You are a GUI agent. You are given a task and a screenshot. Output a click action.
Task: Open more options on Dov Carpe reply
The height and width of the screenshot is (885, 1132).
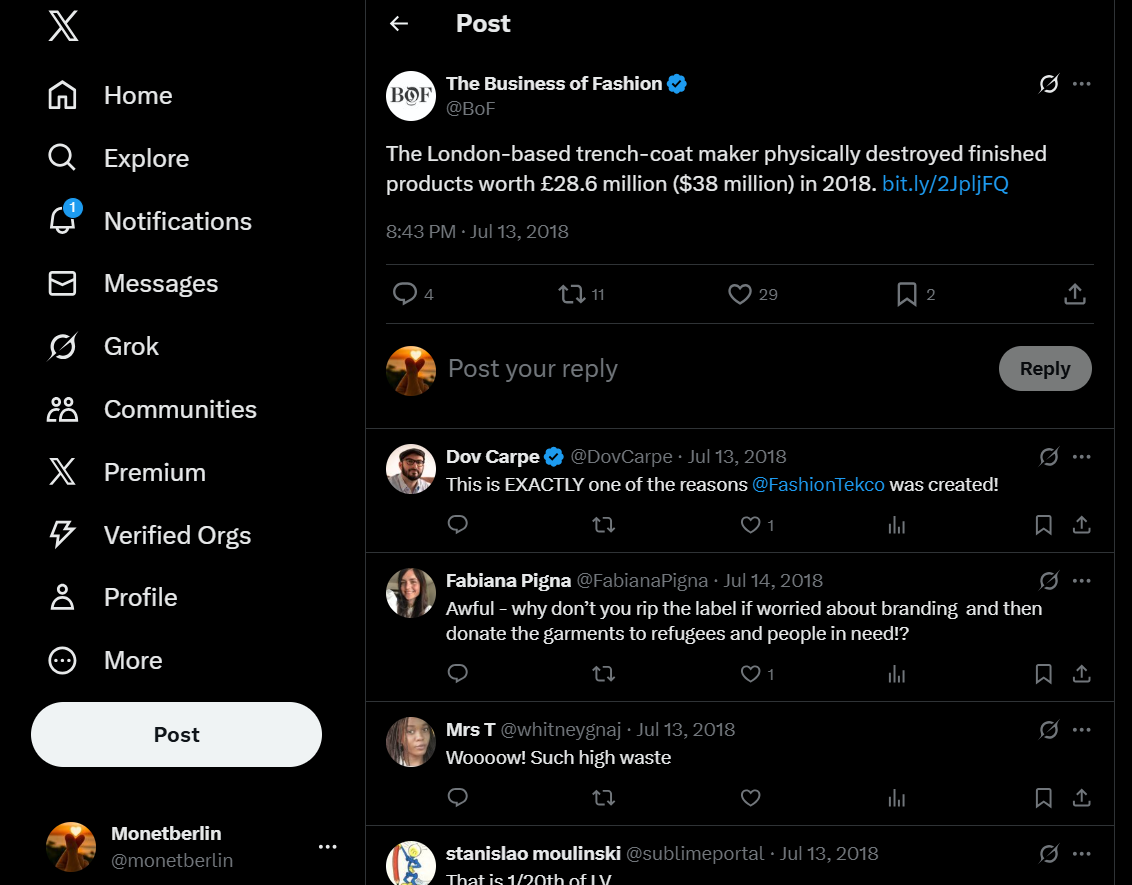(1081, 457)
